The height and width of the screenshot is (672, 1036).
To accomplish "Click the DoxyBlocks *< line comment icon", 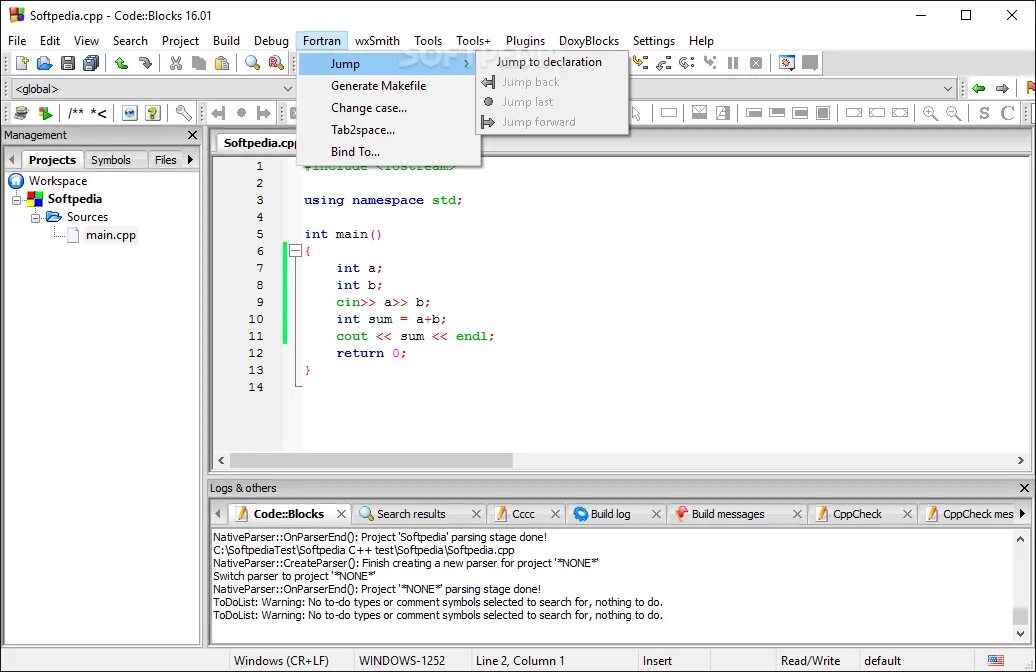I will pyautogui.click(x=98, y=113).
